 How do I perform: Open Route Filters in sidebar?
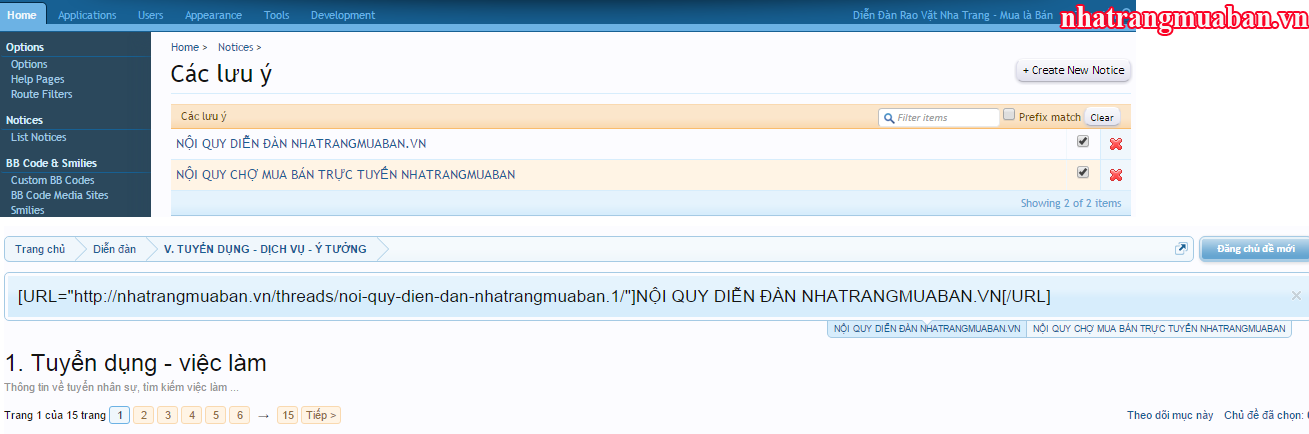41,94
